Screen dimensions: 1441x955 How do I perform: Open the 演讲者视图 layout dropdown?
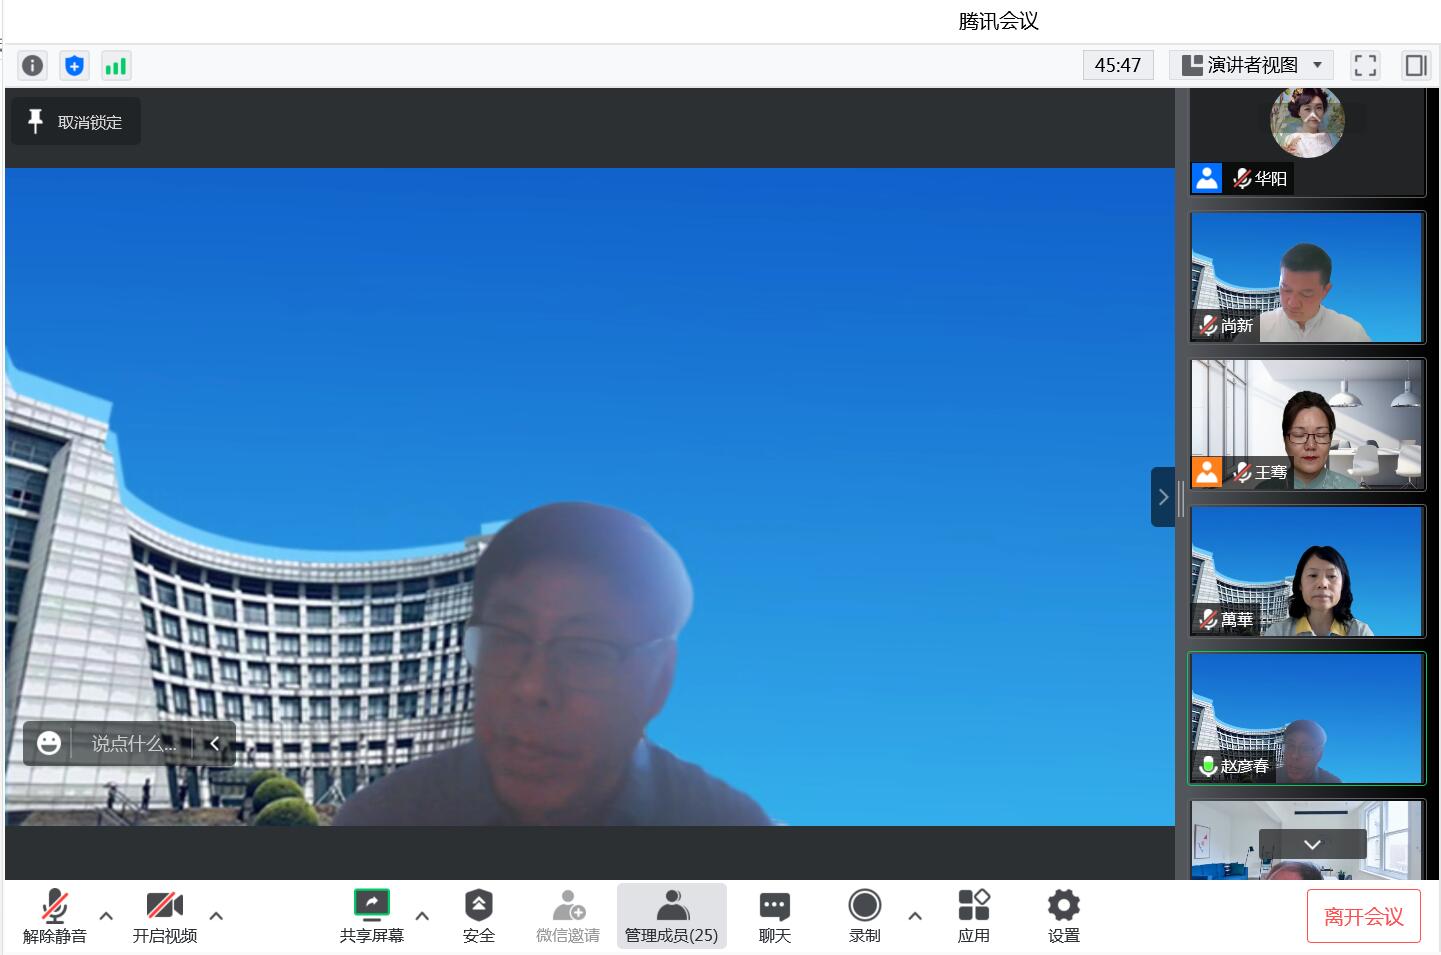point(1251,66)
